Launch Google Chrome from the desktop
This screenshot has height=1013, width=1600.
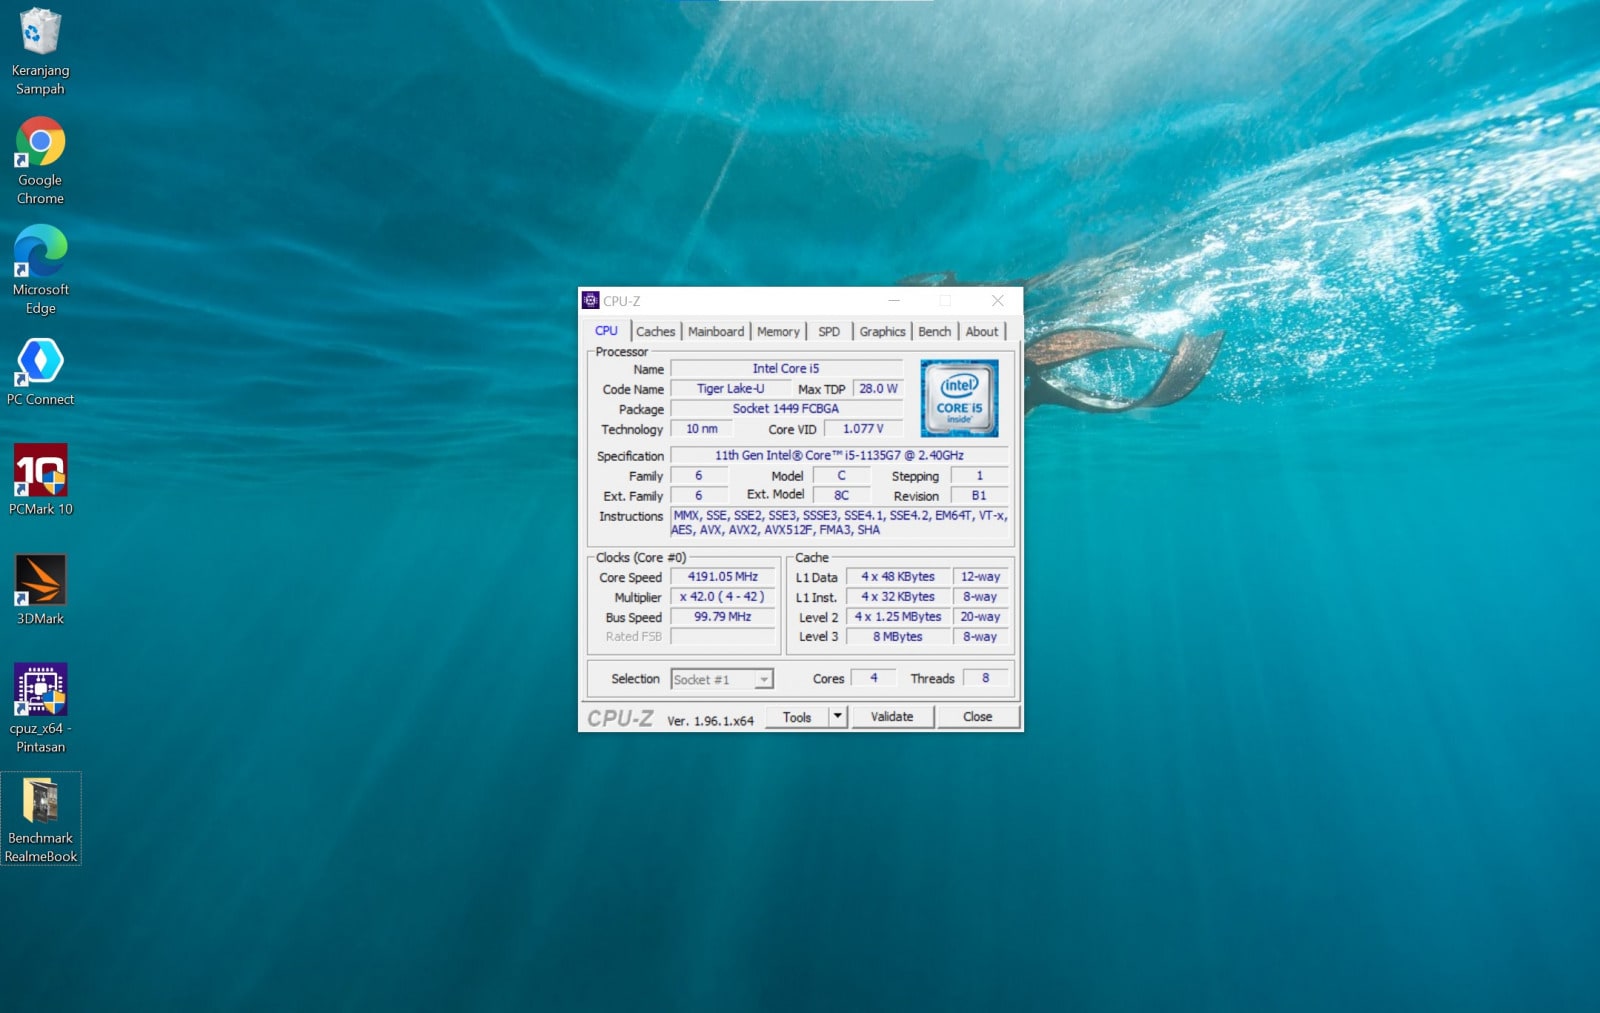point(40,143)
